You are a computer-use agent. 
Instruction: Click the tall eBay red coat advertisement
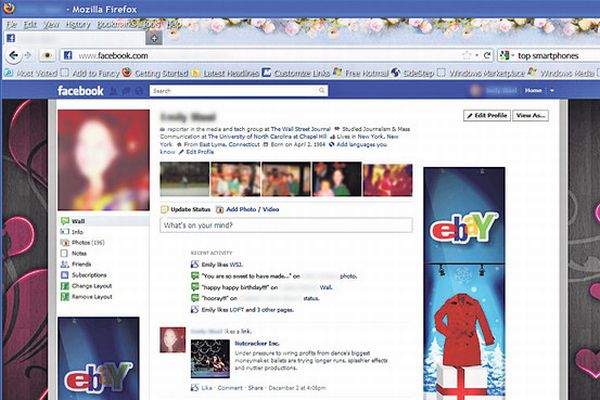click(464, 284)
